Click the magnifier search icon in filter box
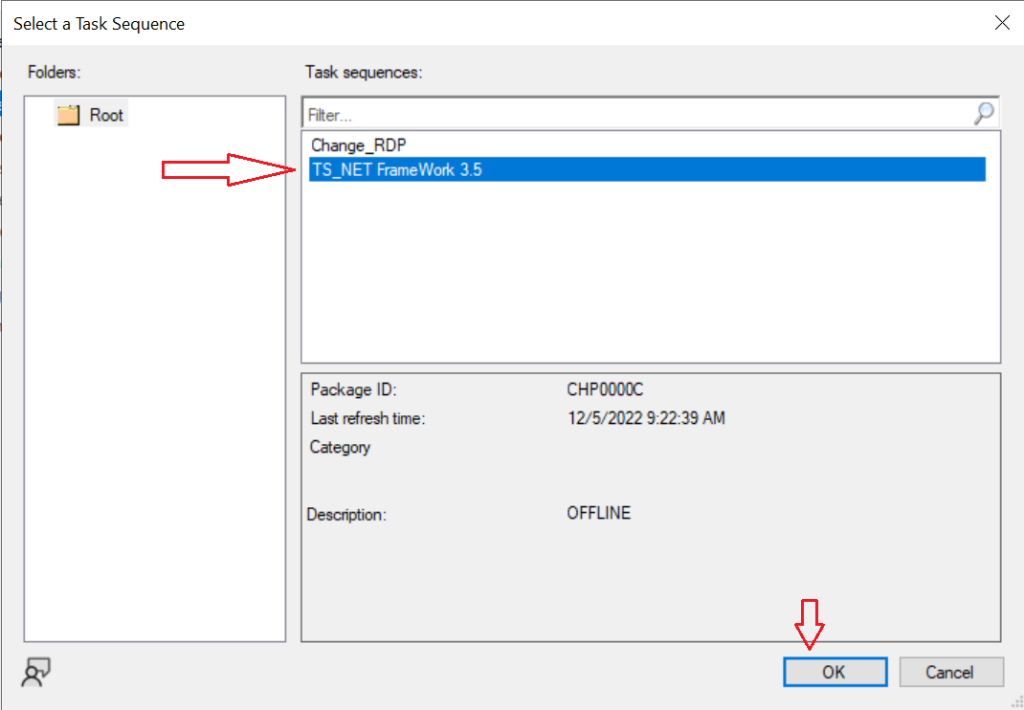The image size is (1024, 710). pos(984,114)
